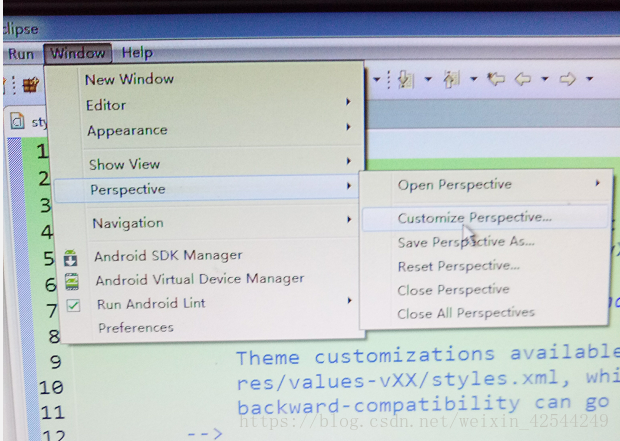Click the 'backward-compatibility' text in editor
Screen dimensions: 620x441
click(379, 405)
